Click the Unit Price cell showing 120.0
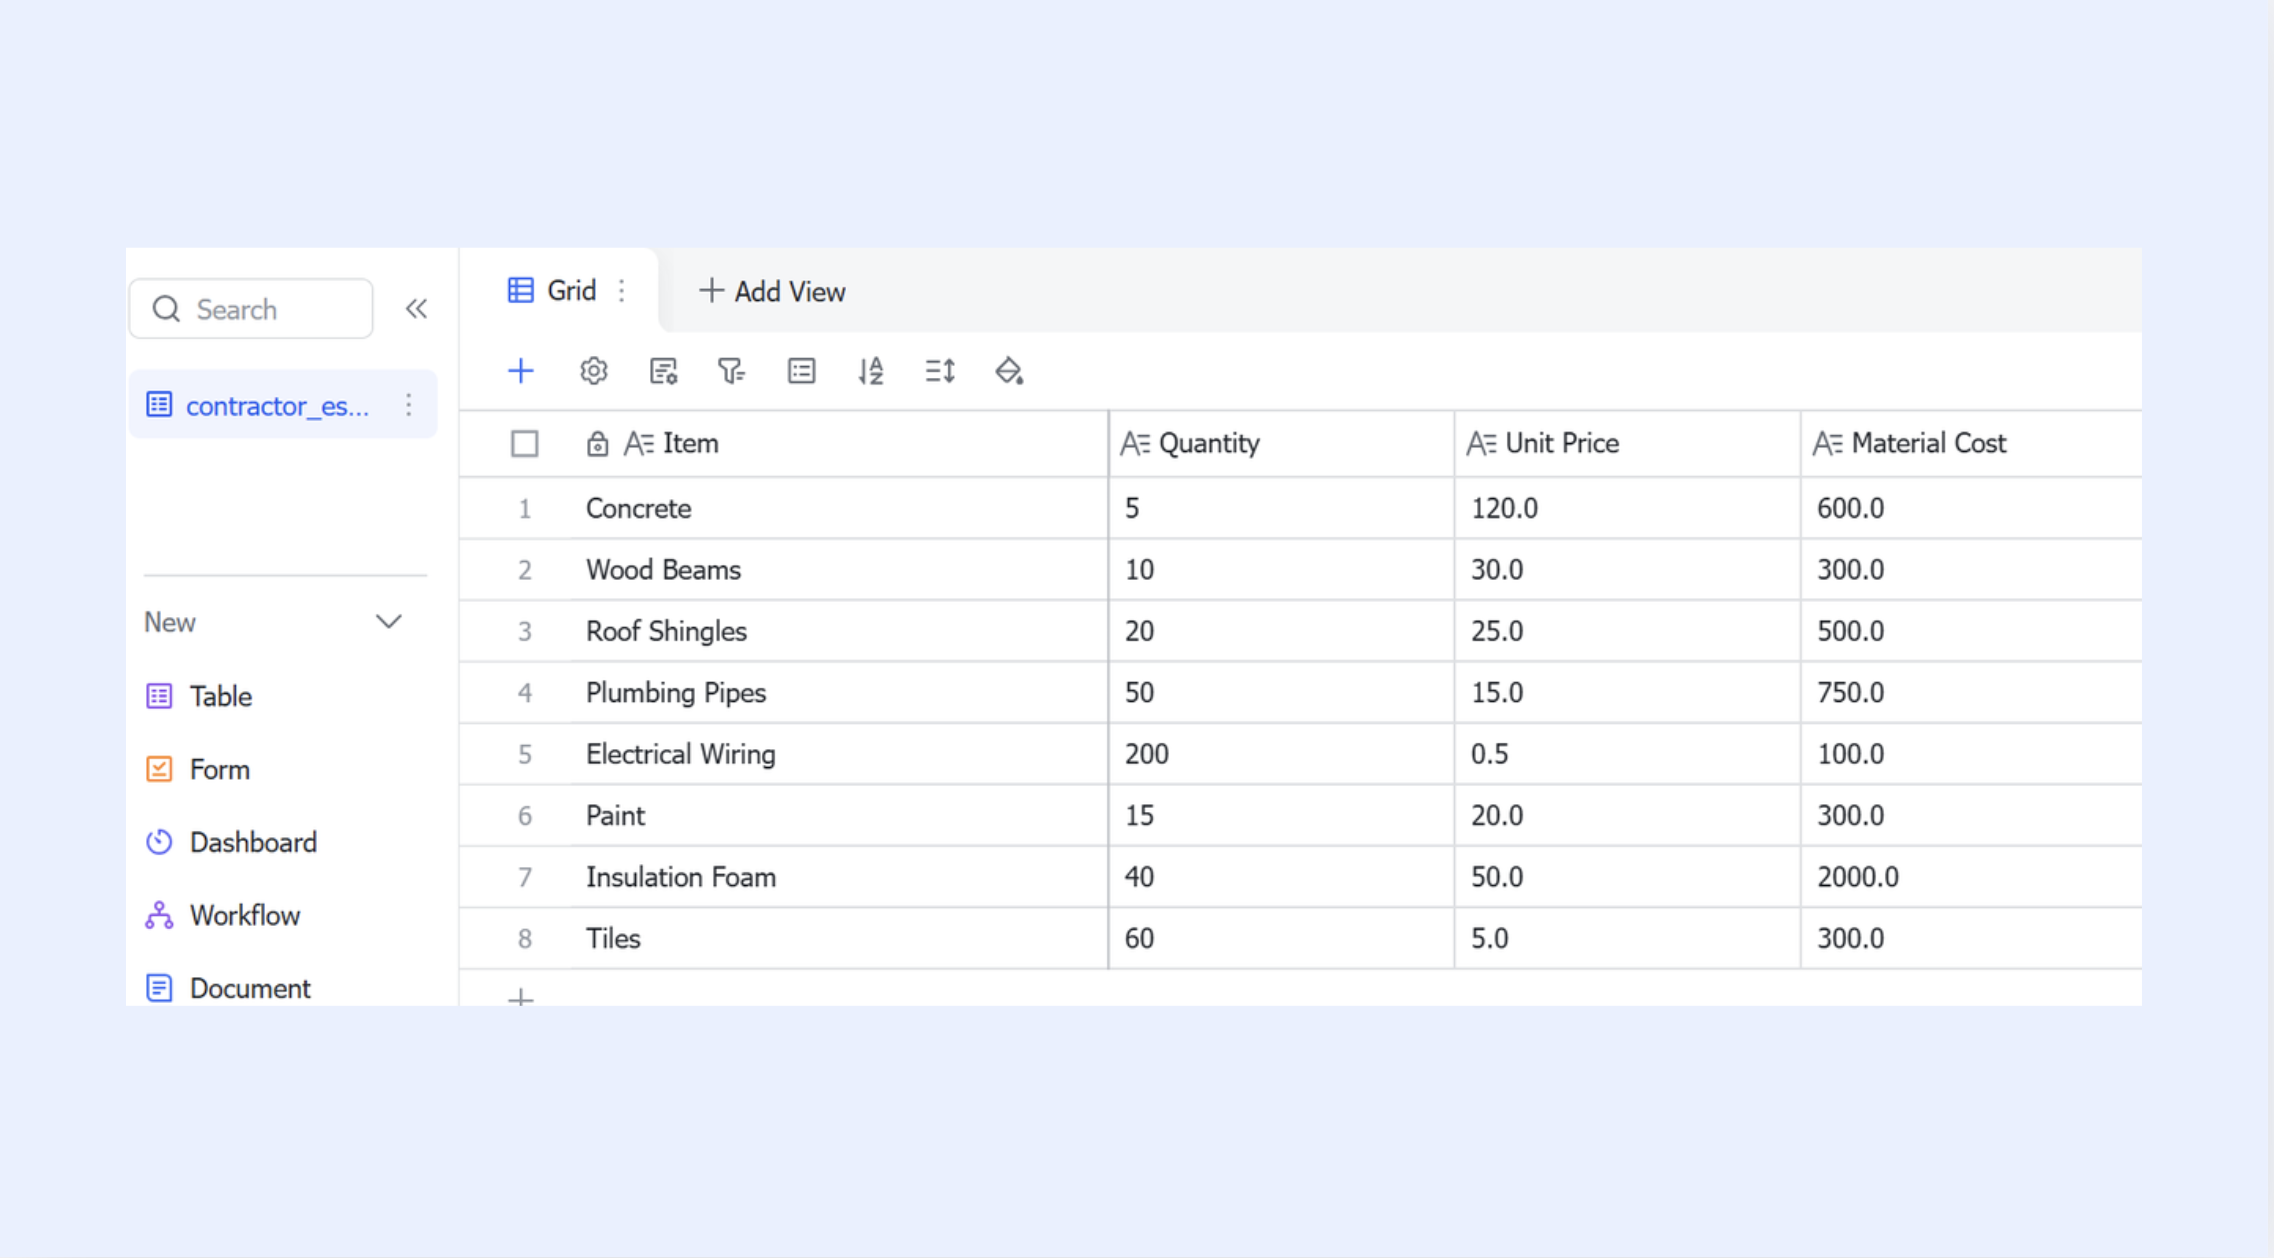This screenshot has height=1258, width=2274. pos(1627,508)
